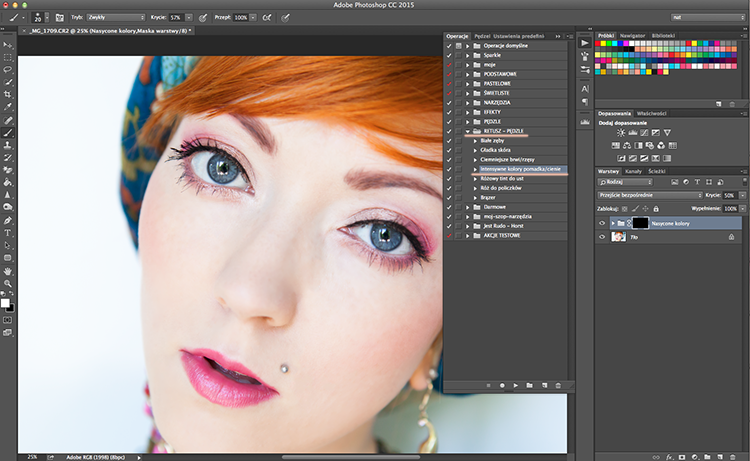Pick the red swatch in Próbki

click(598, 44)
